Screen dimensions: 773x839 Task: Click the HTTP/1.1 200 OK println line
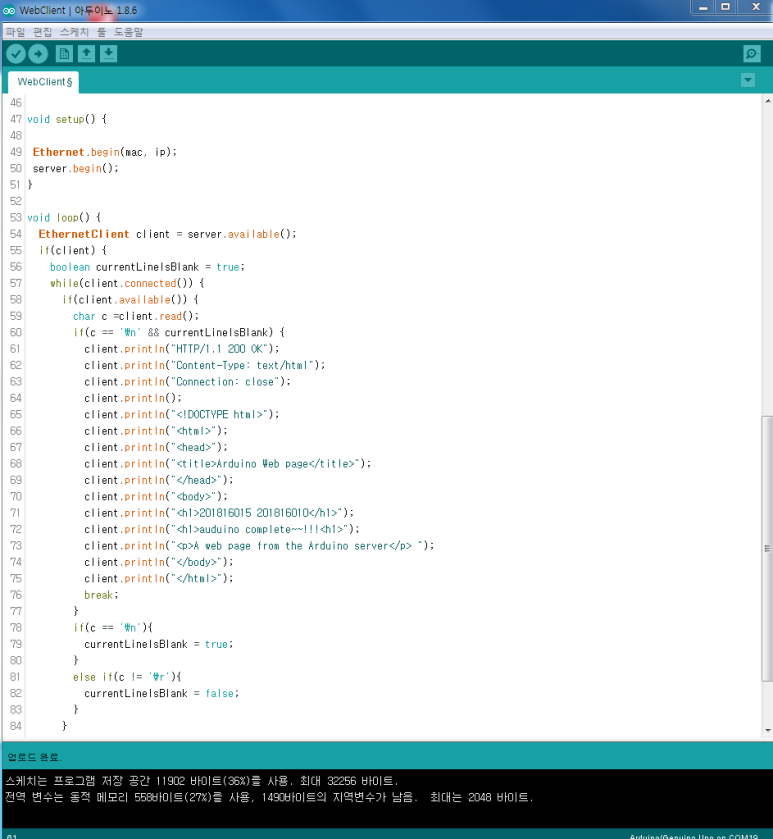click(x=182, y=349)
